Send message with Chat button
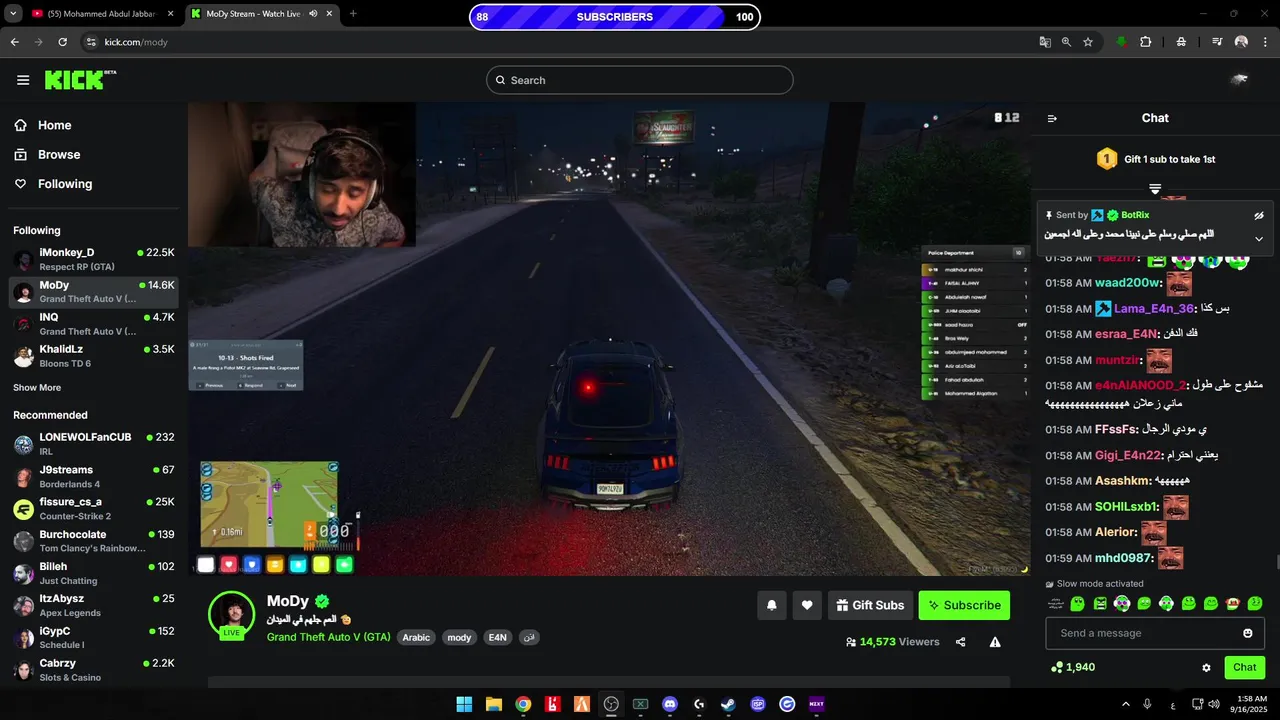 pyautogui.click(x=1244, y=667)
